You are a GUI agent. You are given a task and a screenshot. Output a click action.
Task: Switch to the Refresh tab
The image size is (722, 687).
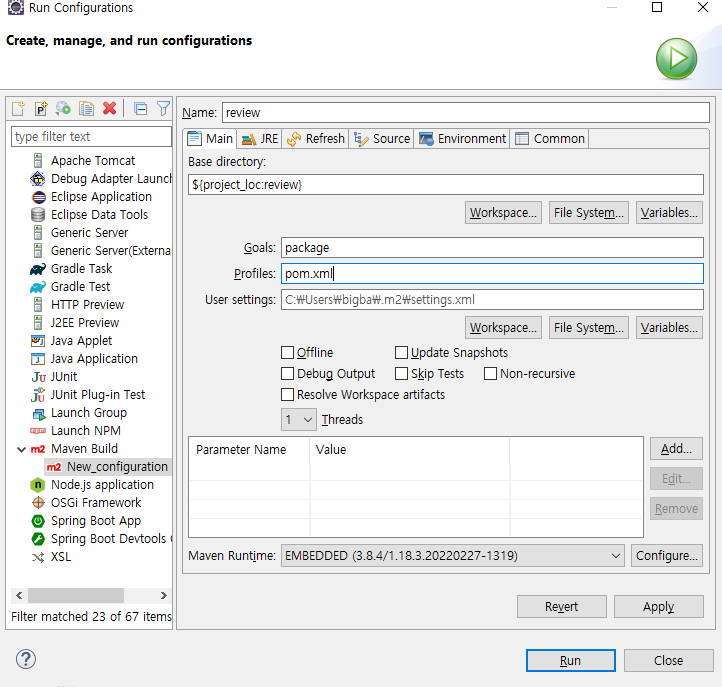(315, 139)
